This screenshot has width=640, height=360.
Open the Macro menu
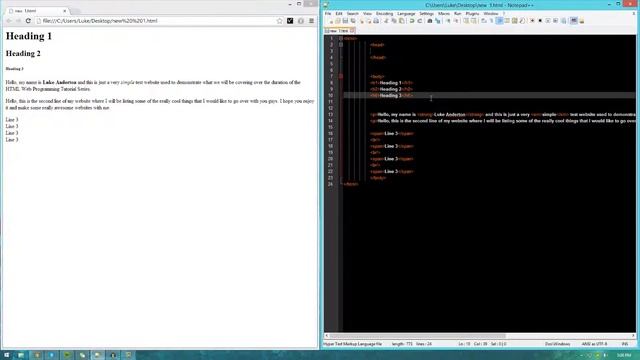pos(444,13)
